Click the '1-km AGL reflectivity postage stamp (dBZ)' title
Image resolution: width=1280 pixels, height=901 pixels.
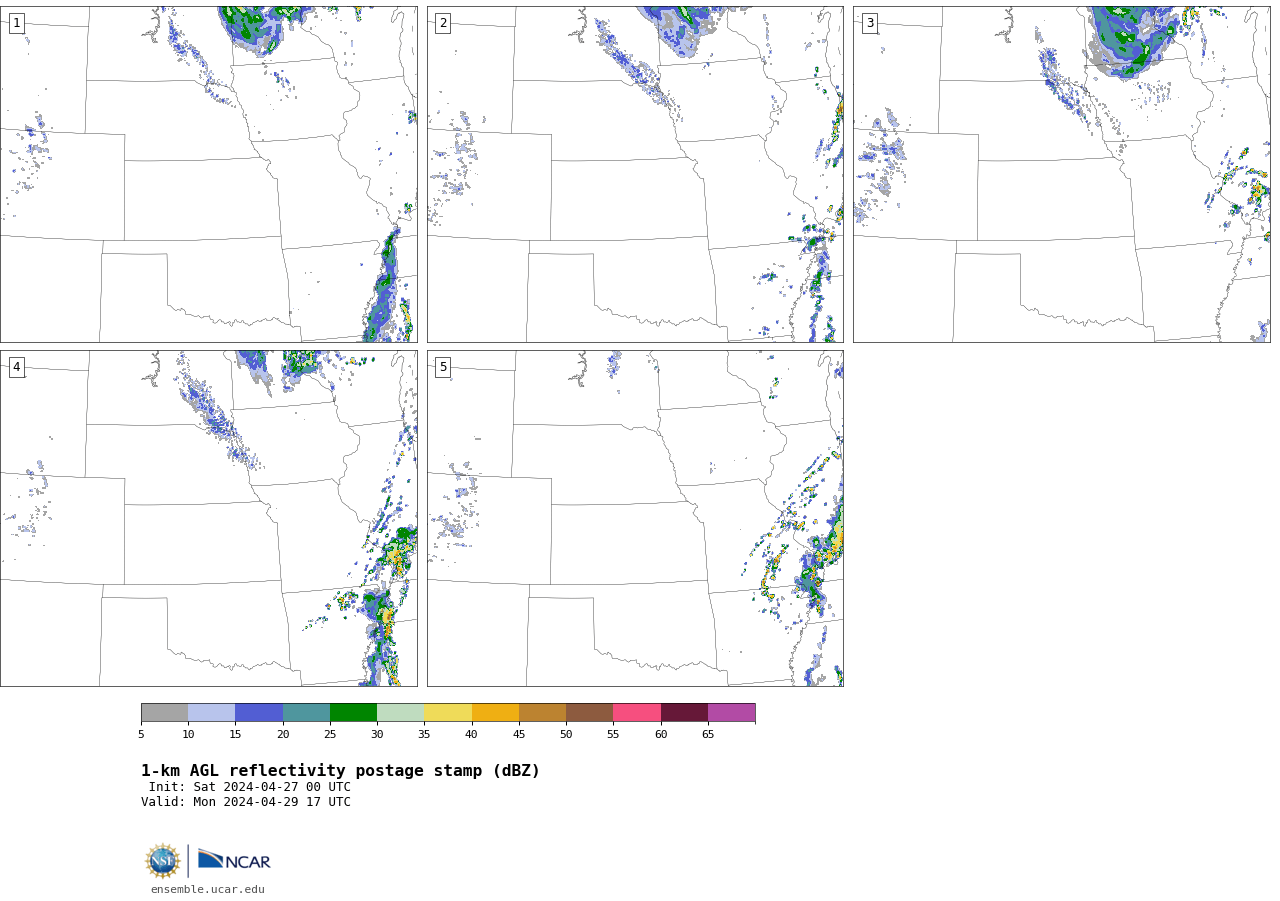pyautogui.click(x=340, y=771)
